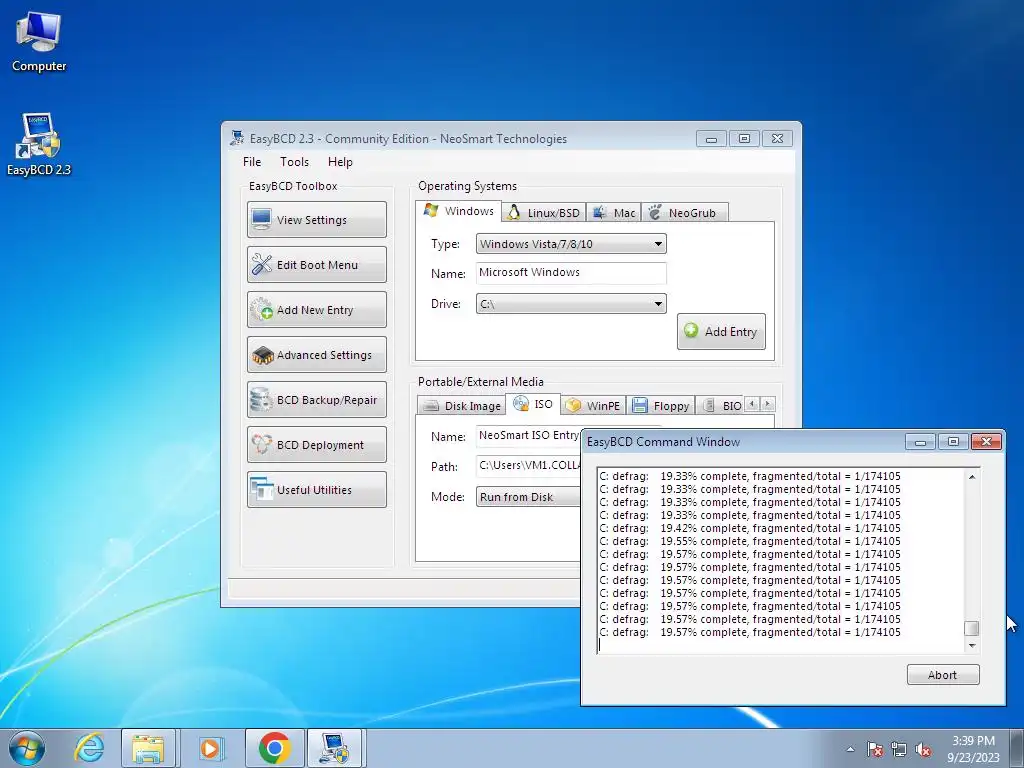Click the command window scrollbar down arrow
1024x768 pixels.
point(972,646)
